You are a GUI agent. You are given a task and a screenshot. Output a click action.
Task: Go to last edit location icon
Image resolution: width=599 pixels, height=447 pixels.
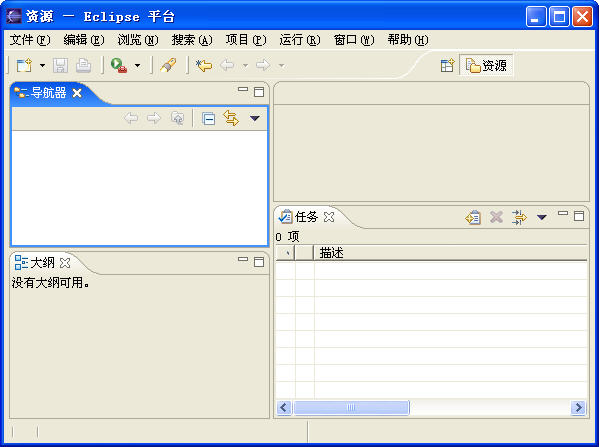click(x=204, y=65)
